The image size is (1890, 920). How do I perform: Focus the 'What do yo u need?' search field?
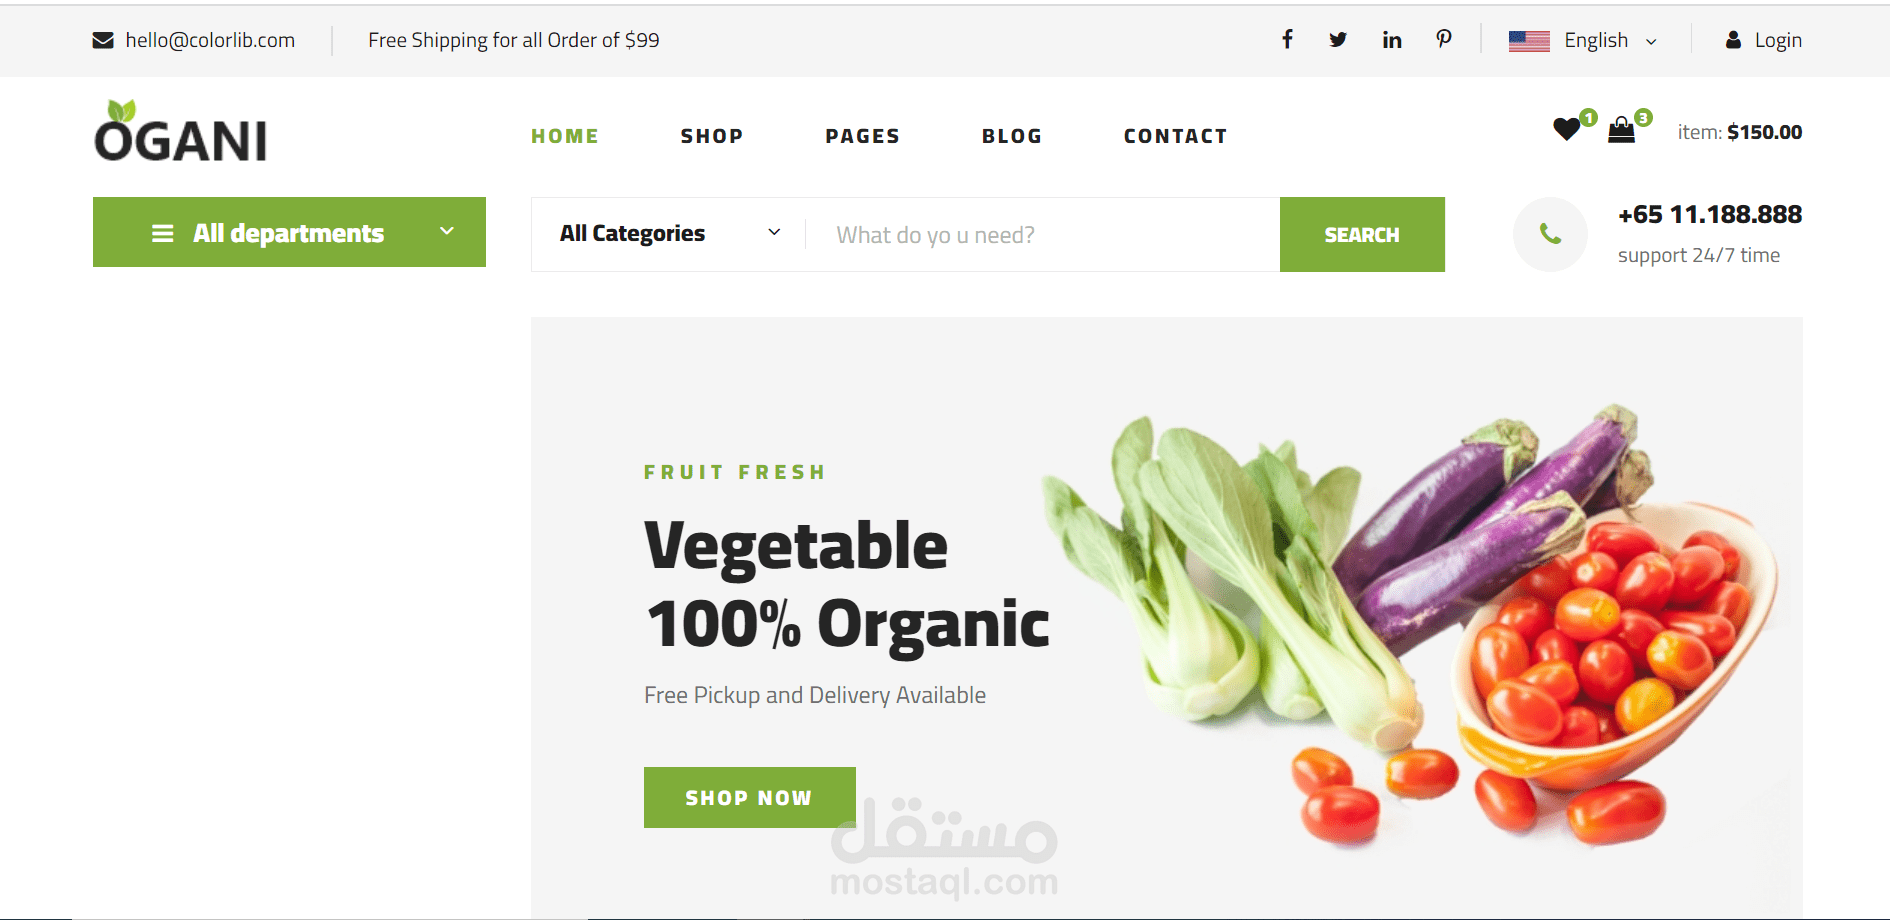[x=1043, y=234]
